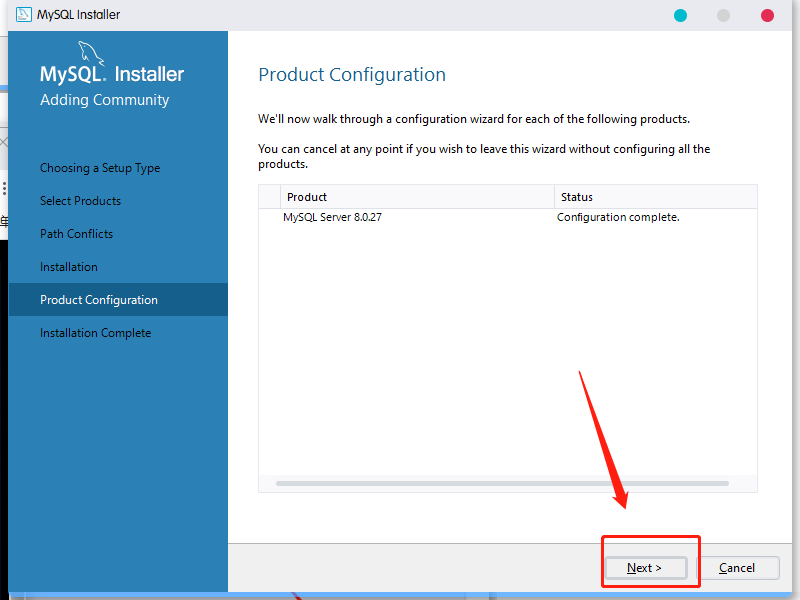Open the Select Products step

coord(81,201)
